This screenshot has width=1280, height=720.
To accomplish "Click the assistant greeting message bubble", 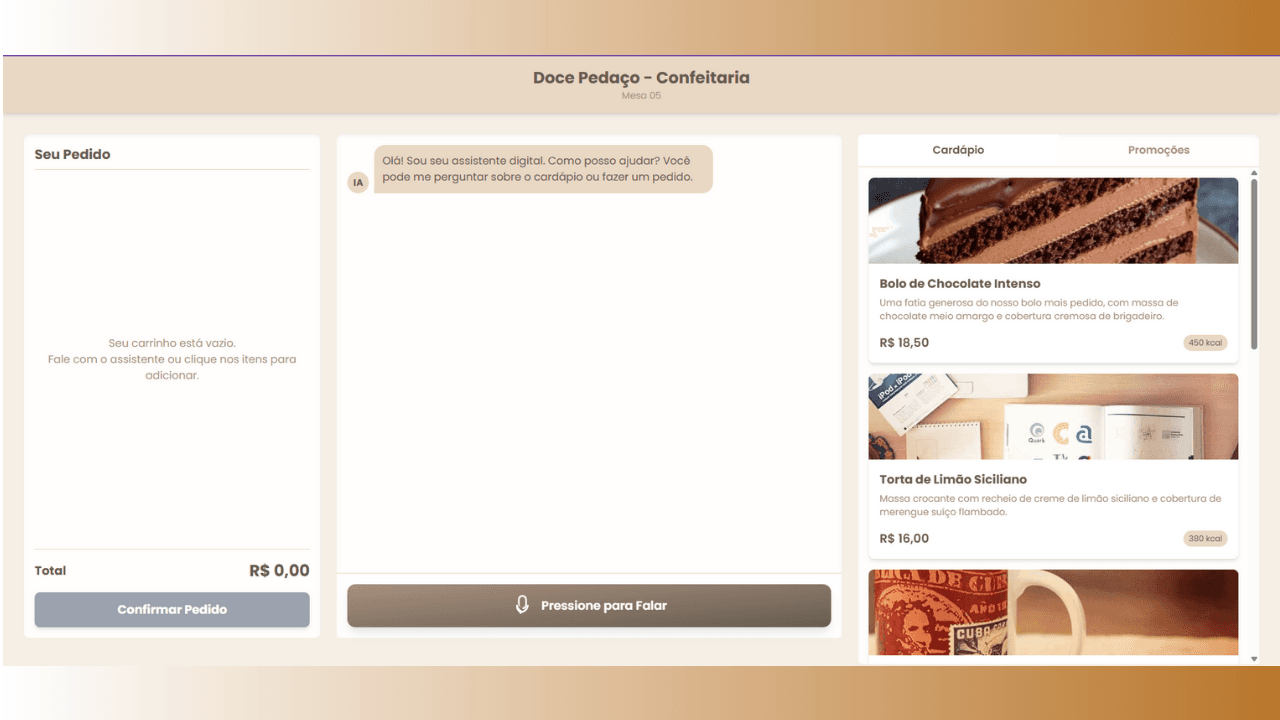I will pos(543,169).
